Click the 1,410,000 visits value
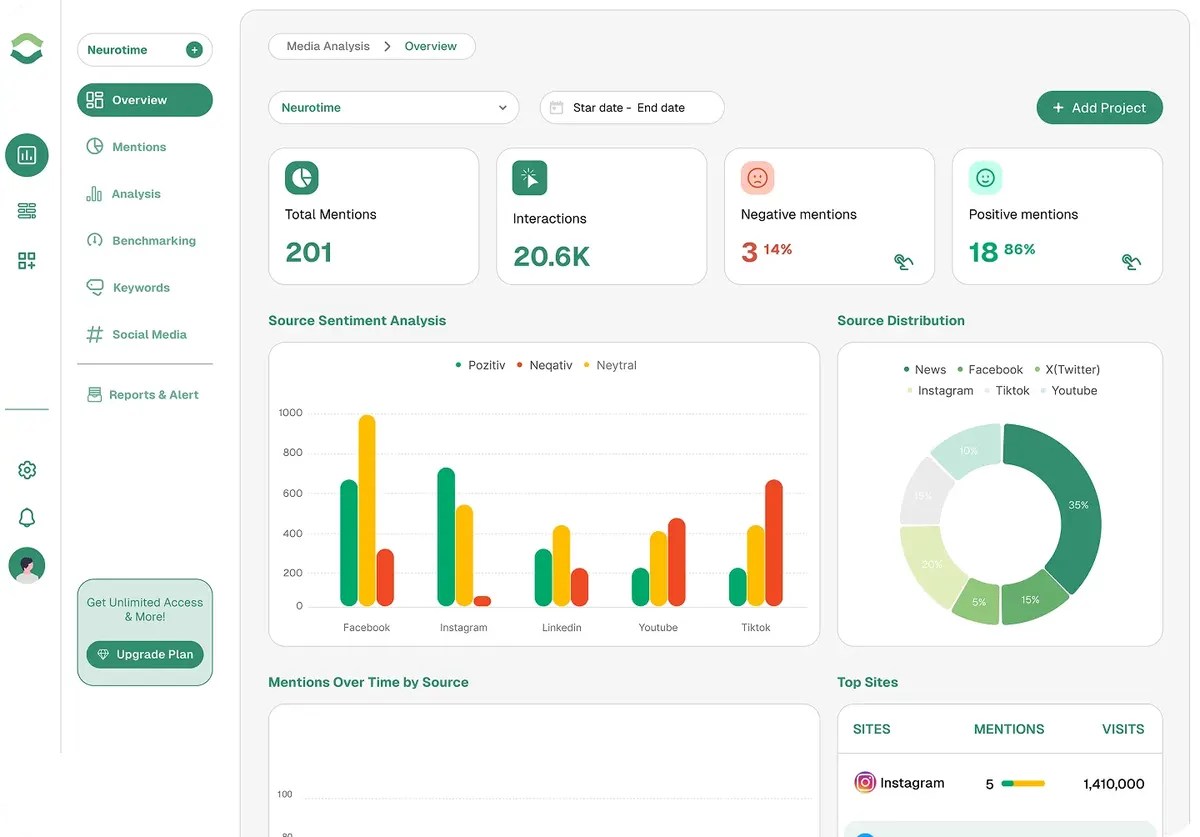This screenshot has width=1200, height=837. (1114, 784)
